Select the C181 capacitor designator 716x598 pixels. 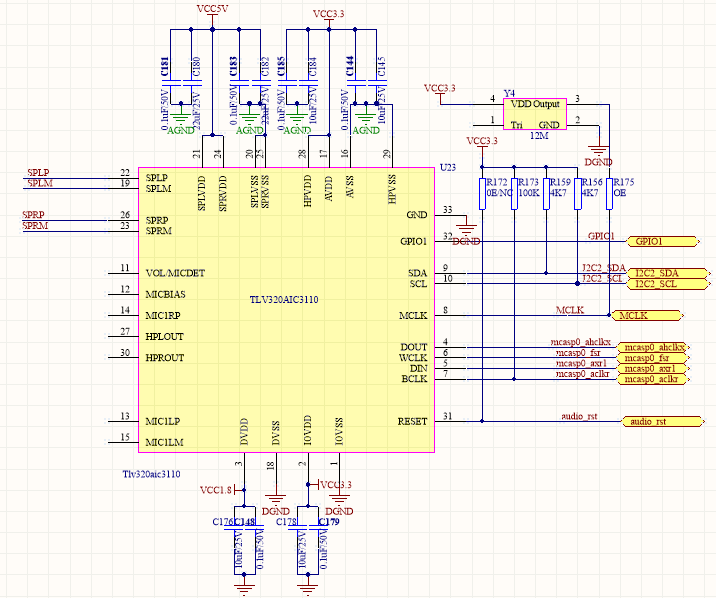165,67
